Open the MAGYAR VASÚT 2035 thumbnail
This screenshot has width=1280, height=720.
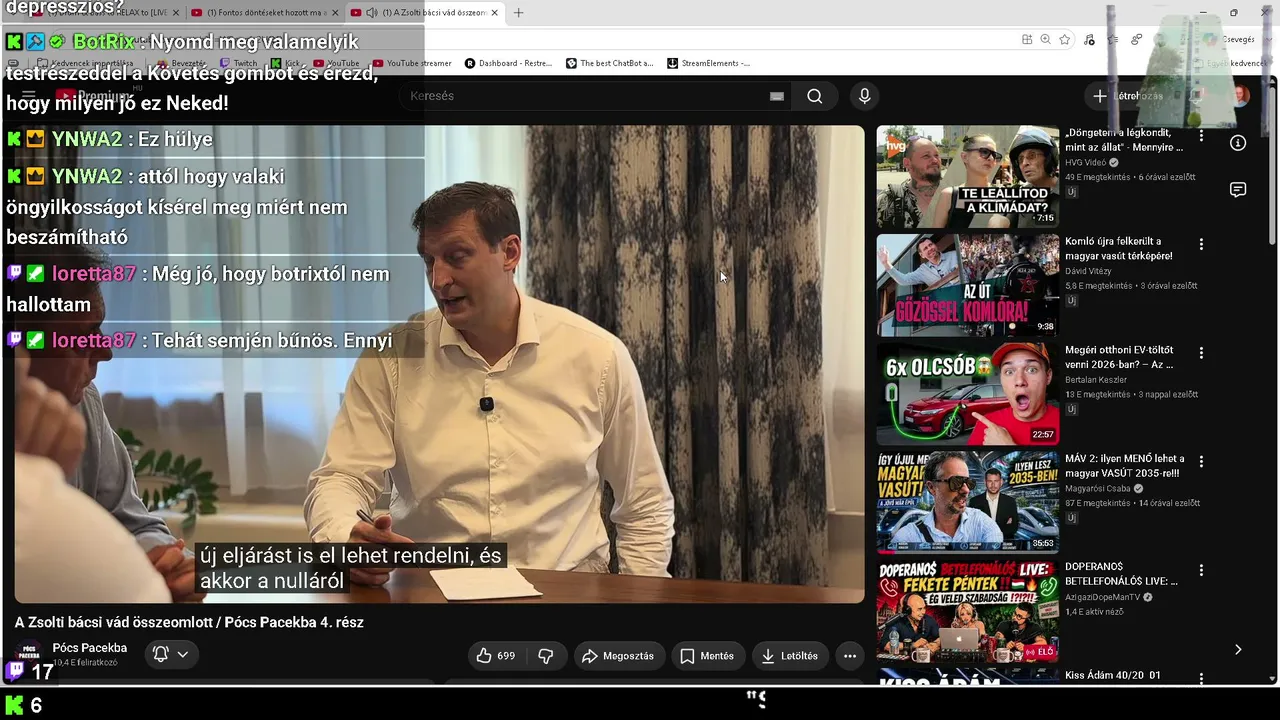[x=967, y=503]
